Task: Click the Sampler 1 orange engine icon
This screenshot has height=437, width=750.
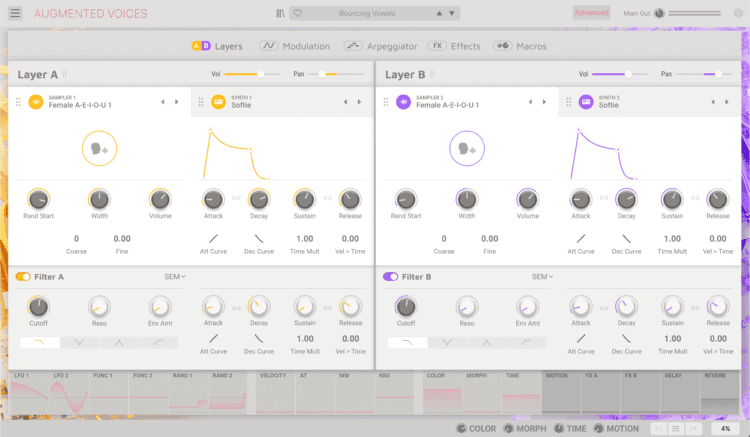Action: (x=36, y=102)
